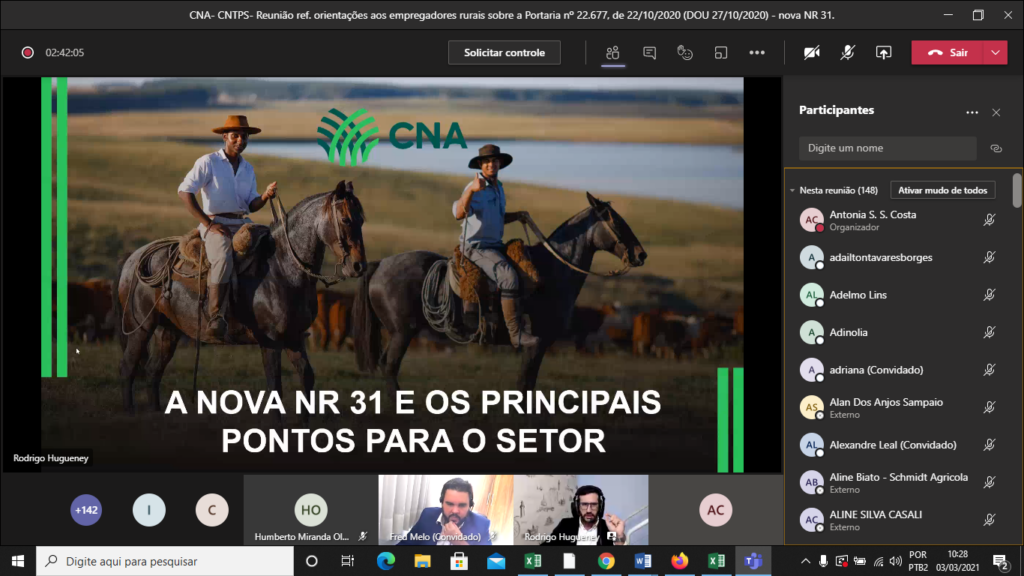Select Rodrigo Hugueney video tile
1024x576 pixels.
point(581,510)
